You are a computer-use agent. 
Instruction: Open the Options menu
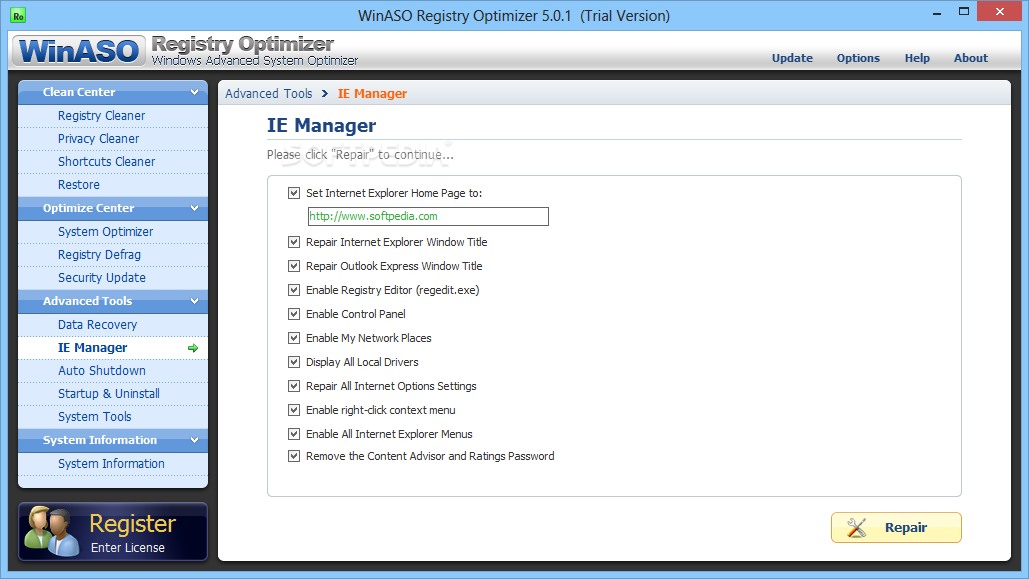858,58
